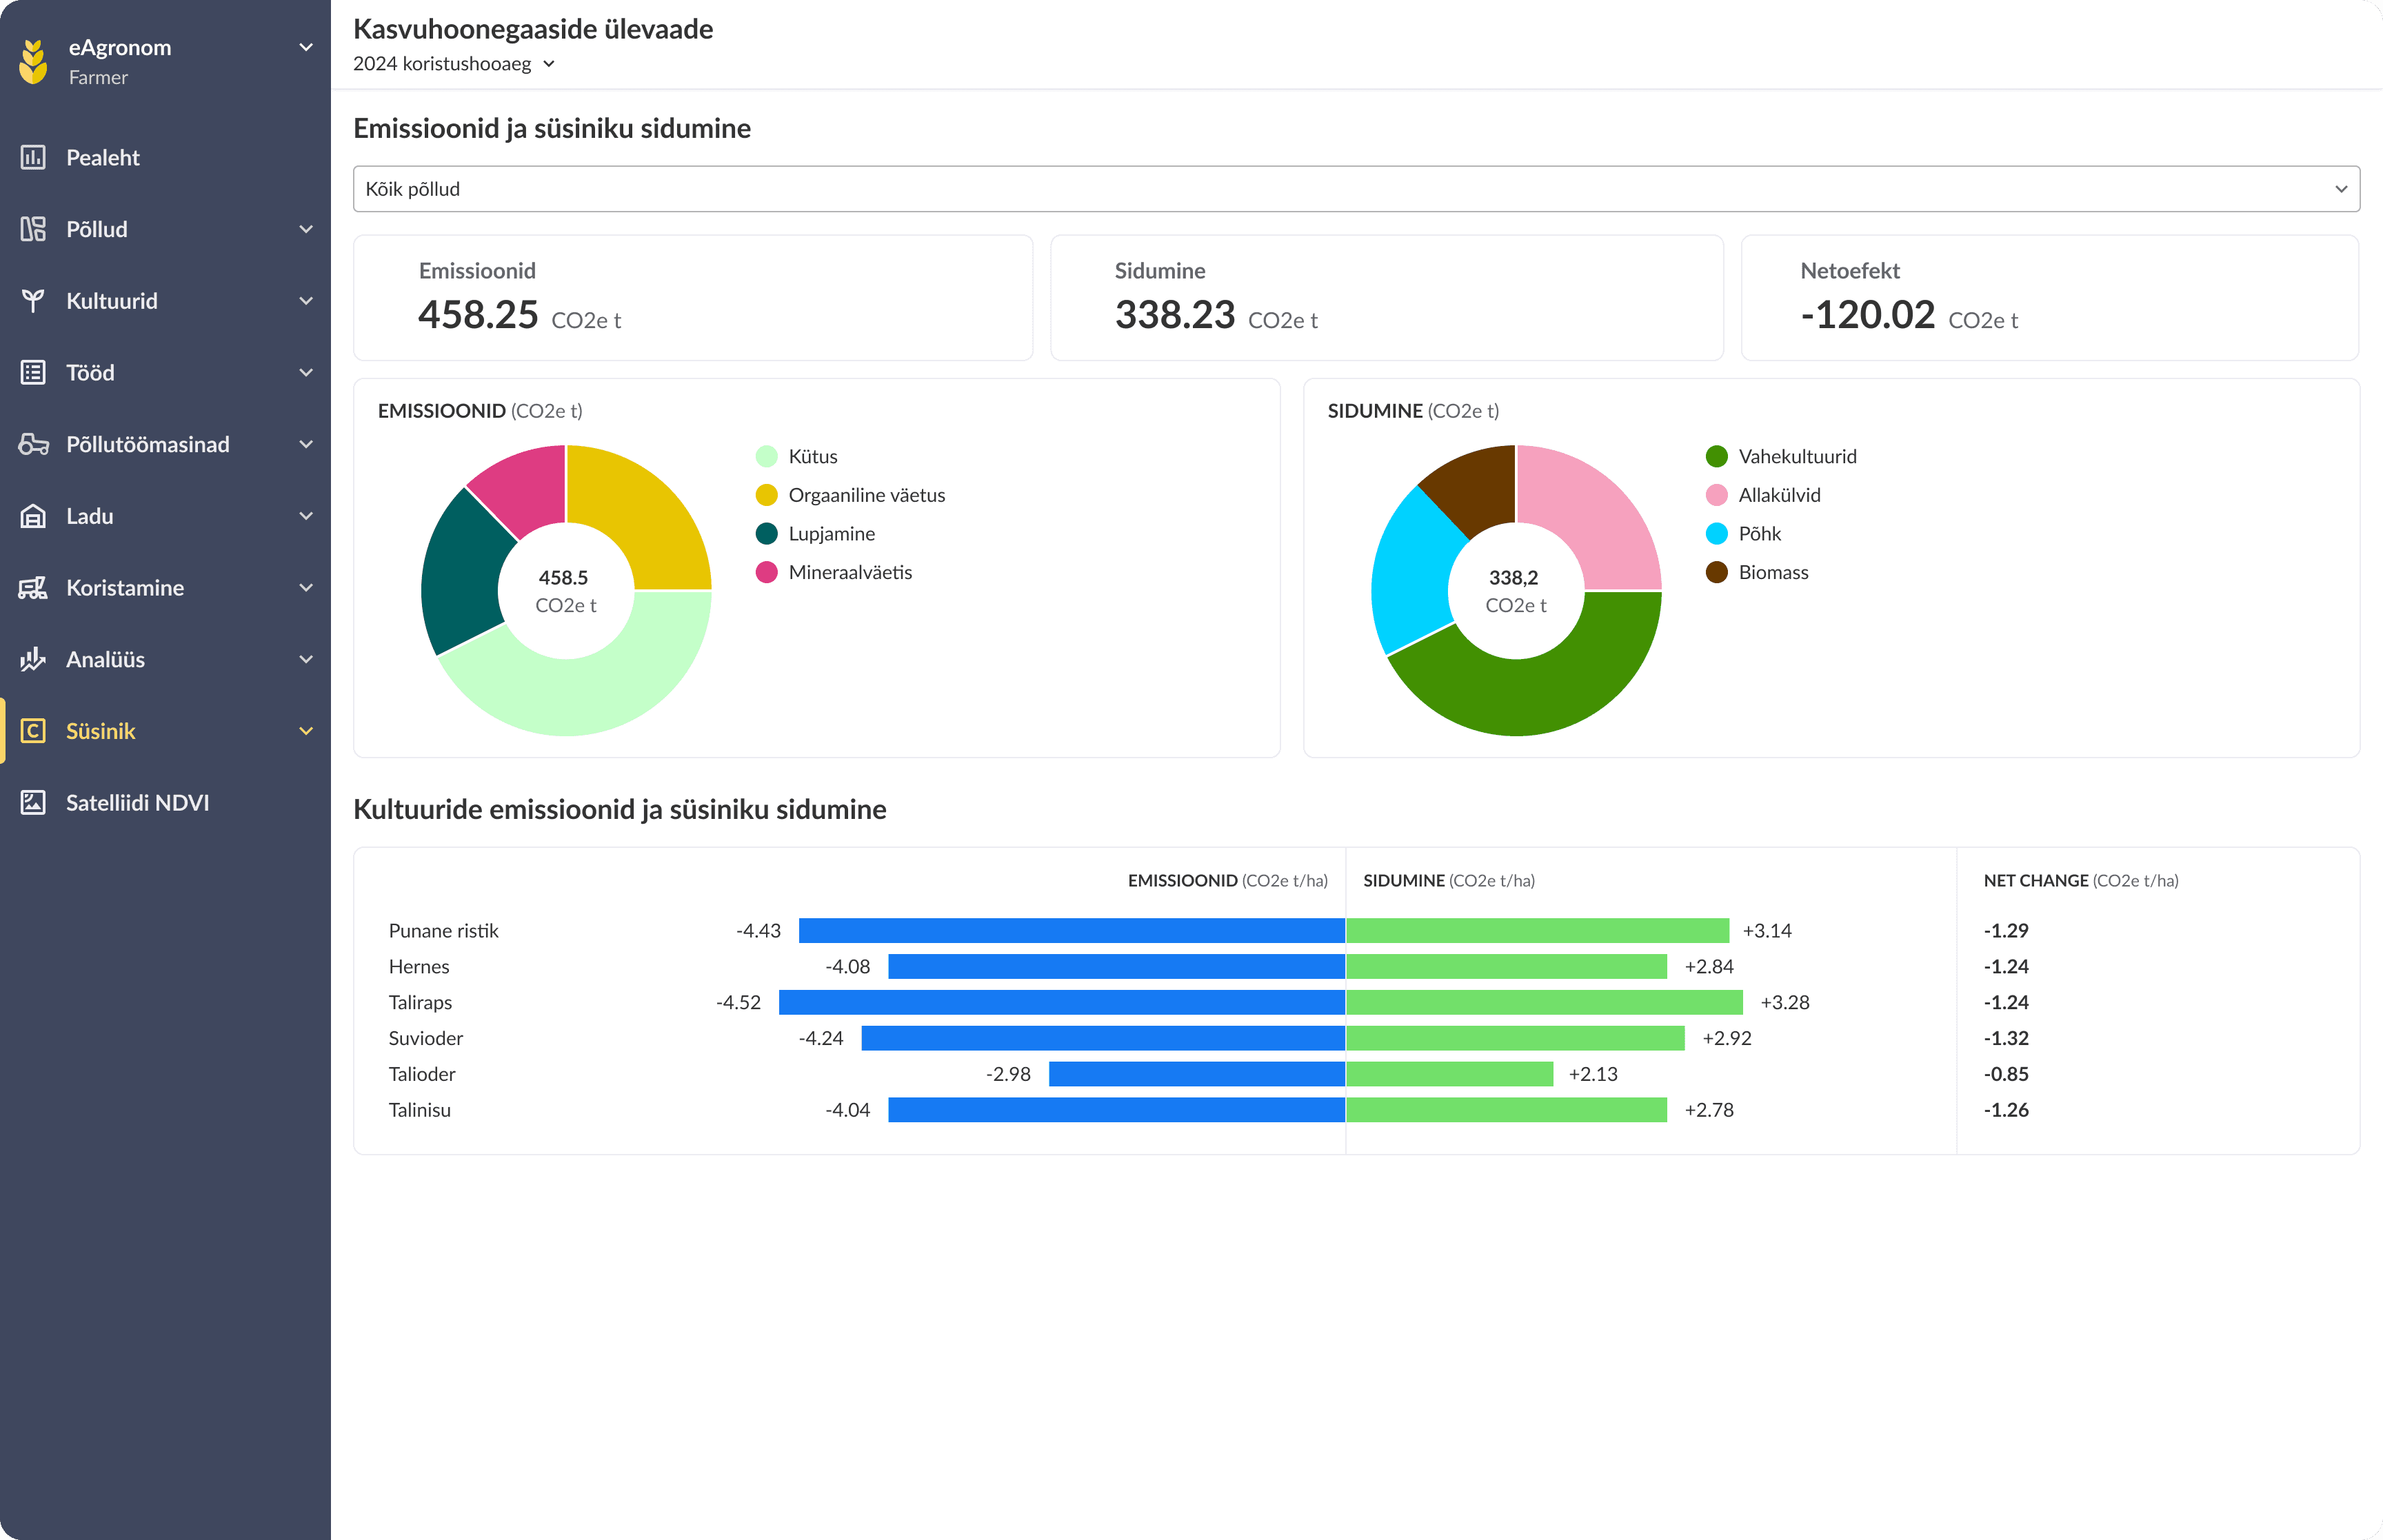Expand the eAgronom Farmer account chevron
Screen dimensions: 2383x1540
point(306,47)
